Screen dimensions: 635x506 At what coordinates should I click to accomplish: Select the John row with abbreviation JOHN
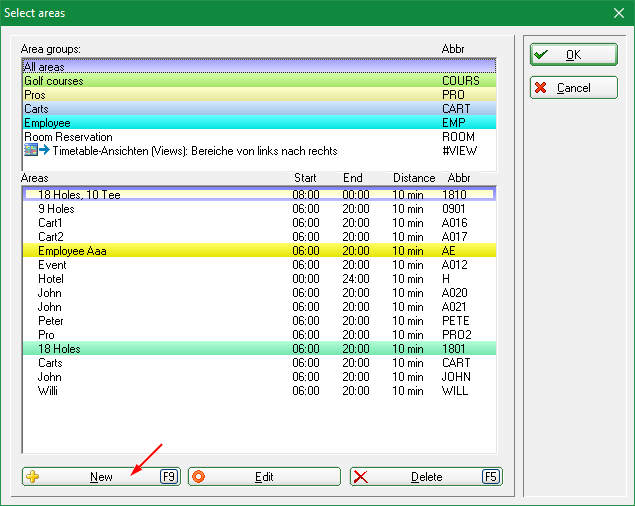[259, 377]
